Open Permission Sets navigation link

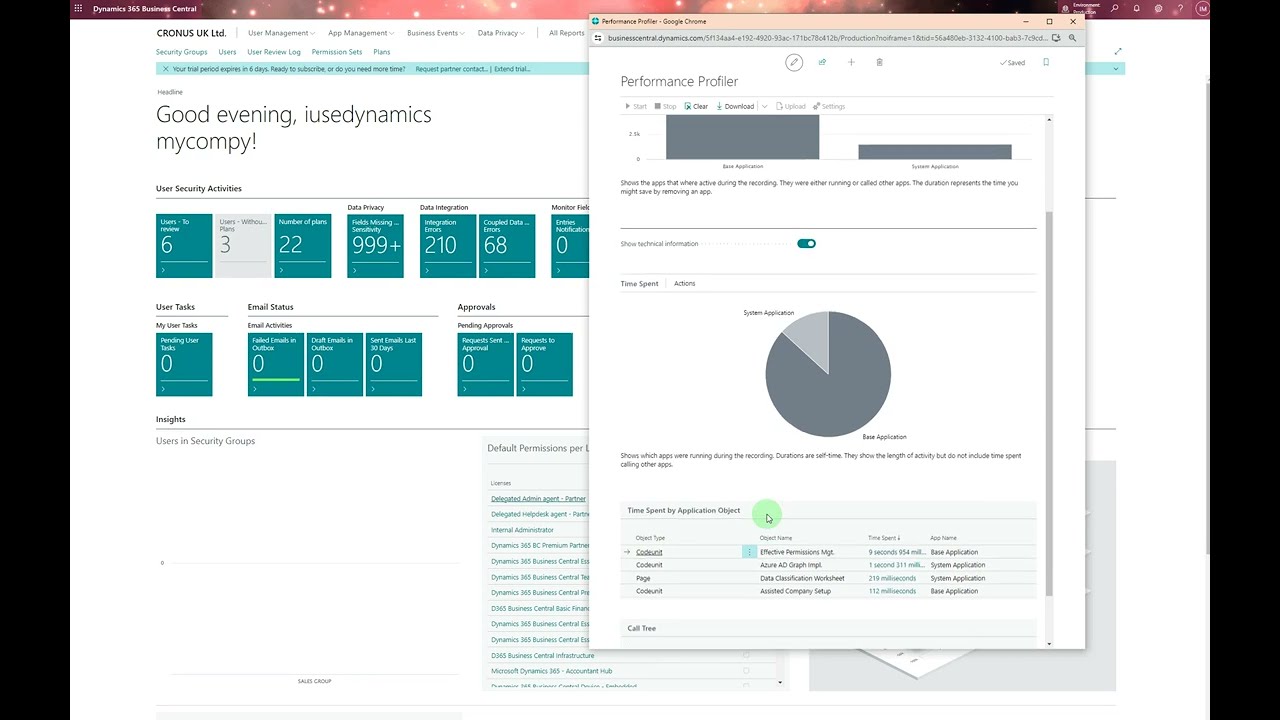point(336,52)
